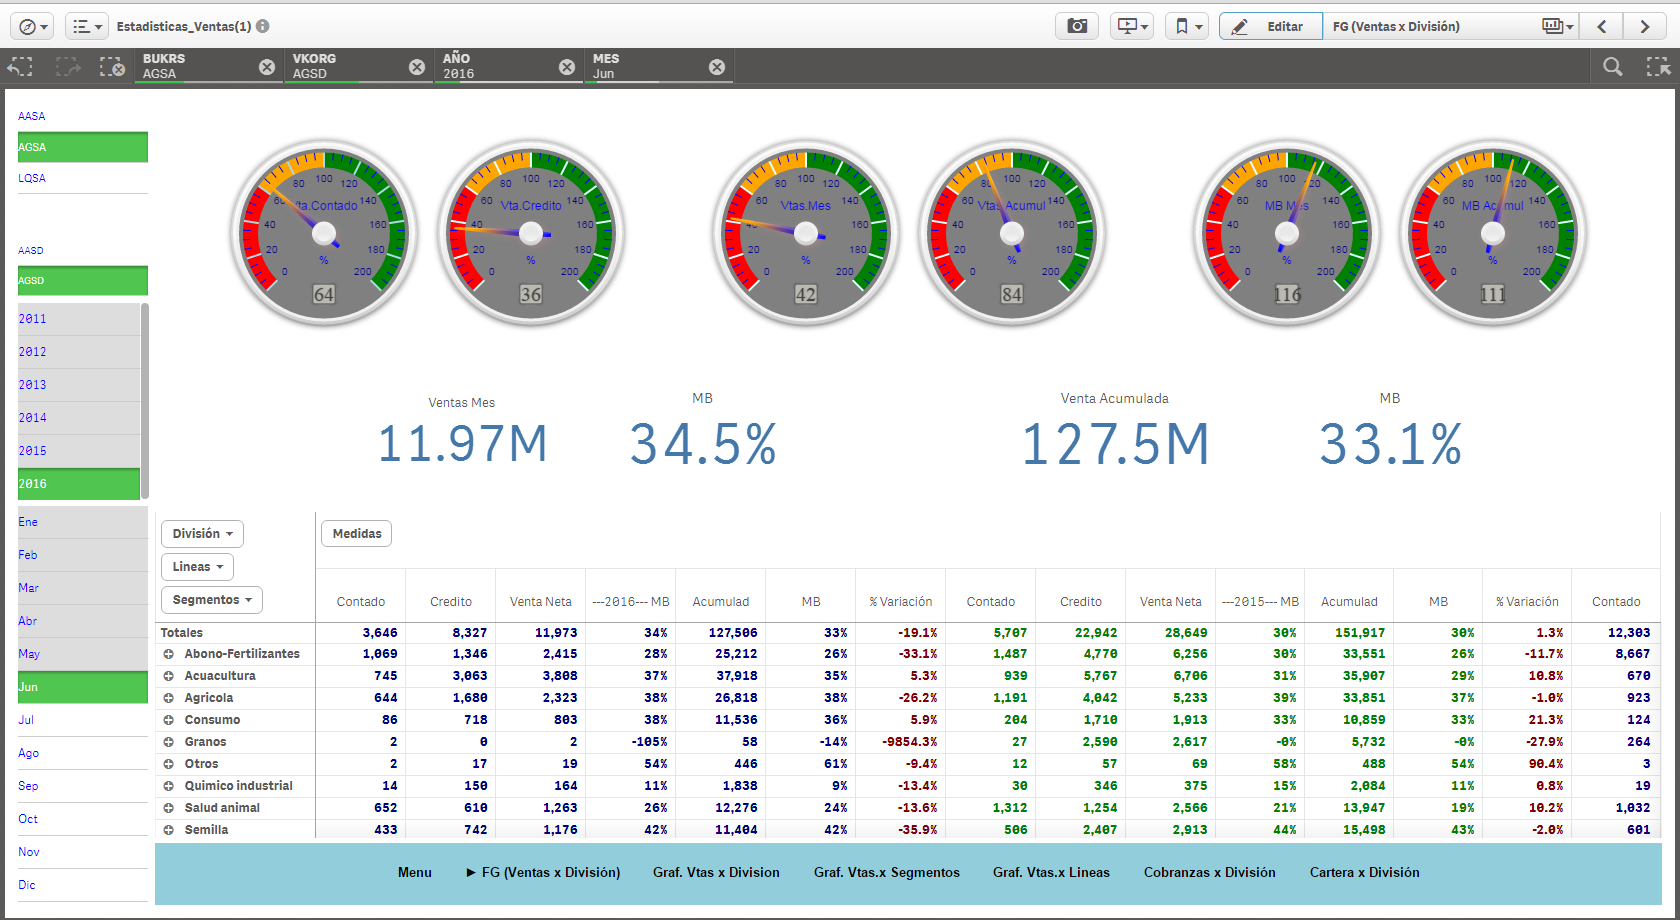The height and width of the screenshot is (920, 1680).
Task: Click the Medidas button
Action: tap(356, 534)
